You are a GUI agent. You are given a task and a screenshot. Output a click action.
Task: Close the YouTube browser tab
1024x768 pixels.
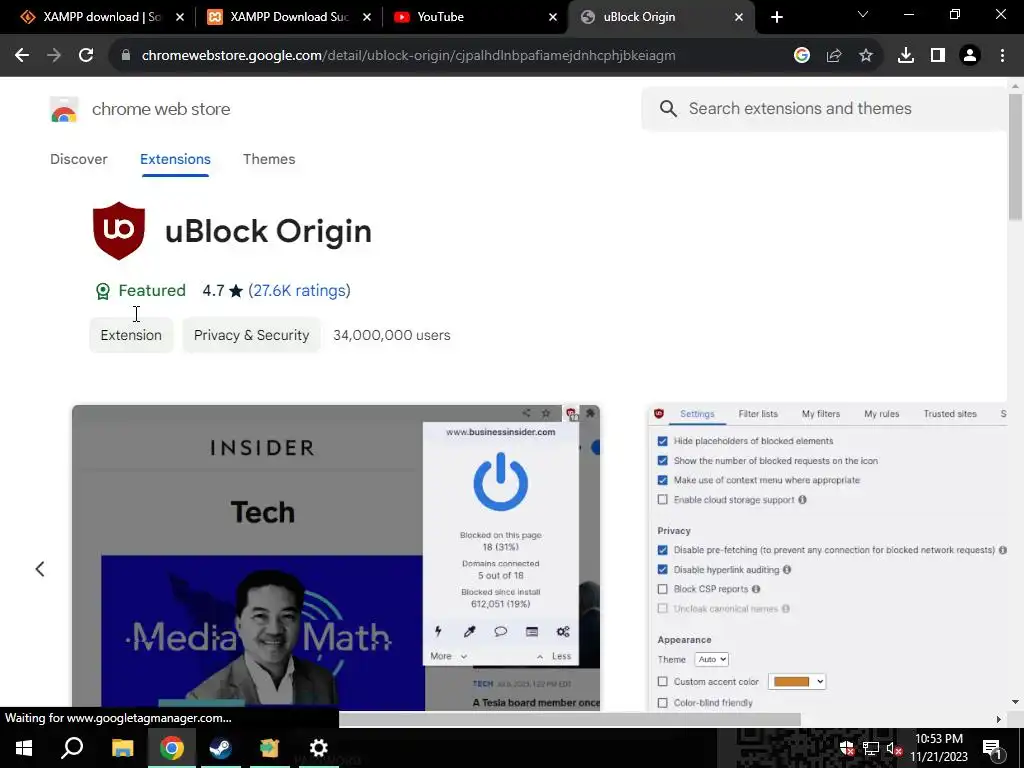[x=552, y=17]
